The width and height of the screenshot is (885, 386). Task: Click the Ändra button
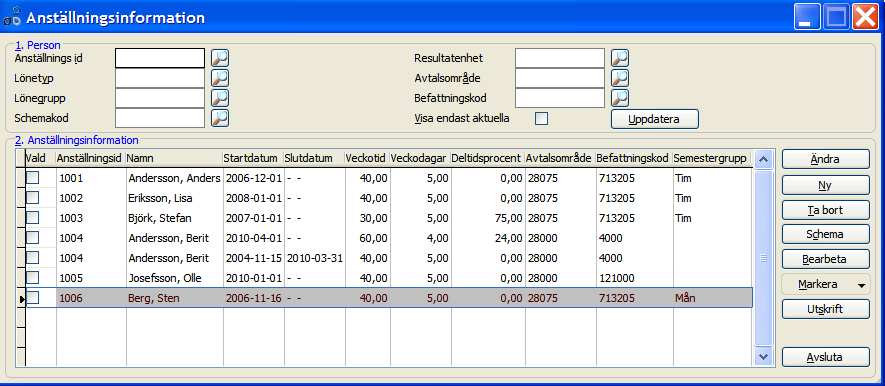tap(826, 160)
